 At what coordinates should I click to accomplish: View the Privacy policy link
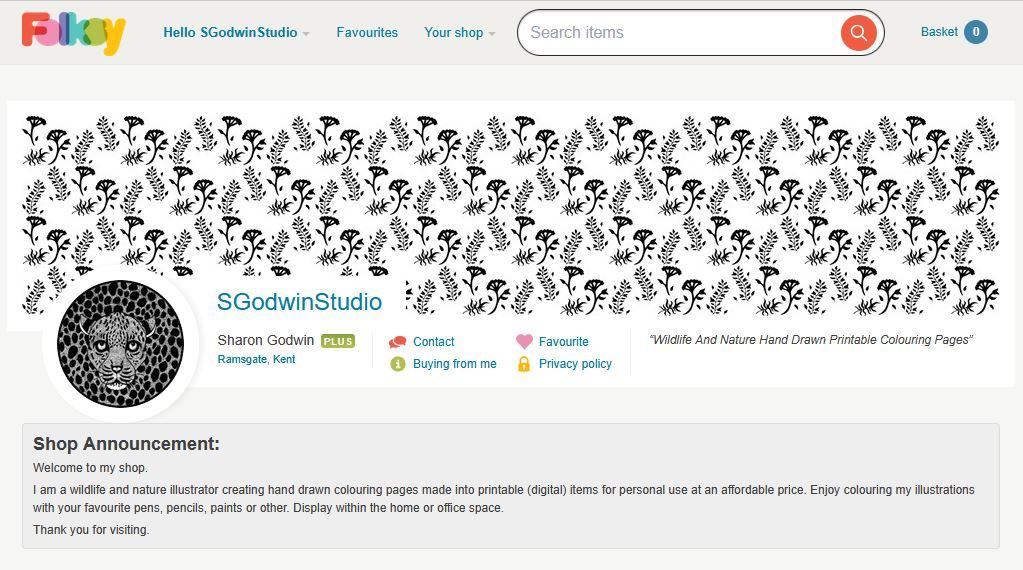coord(575,364)
